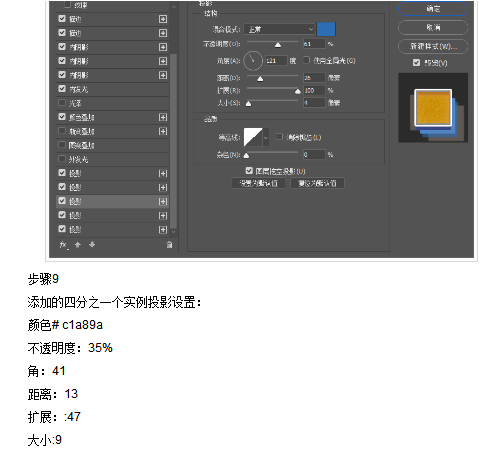479x450 pixels.
Task: Click the angle value field showing 121
Action: [276, 61]
